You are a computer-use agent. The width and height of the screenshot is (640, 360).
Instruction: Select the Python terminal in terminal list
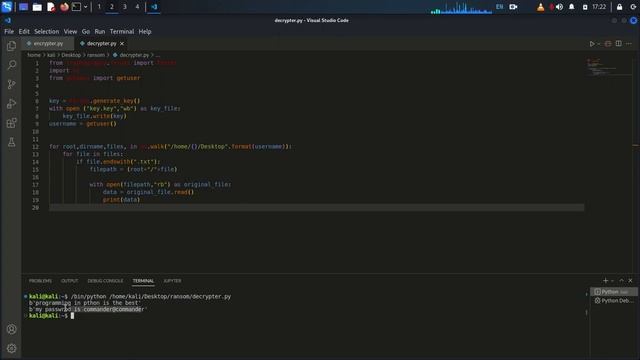[614, 291]
